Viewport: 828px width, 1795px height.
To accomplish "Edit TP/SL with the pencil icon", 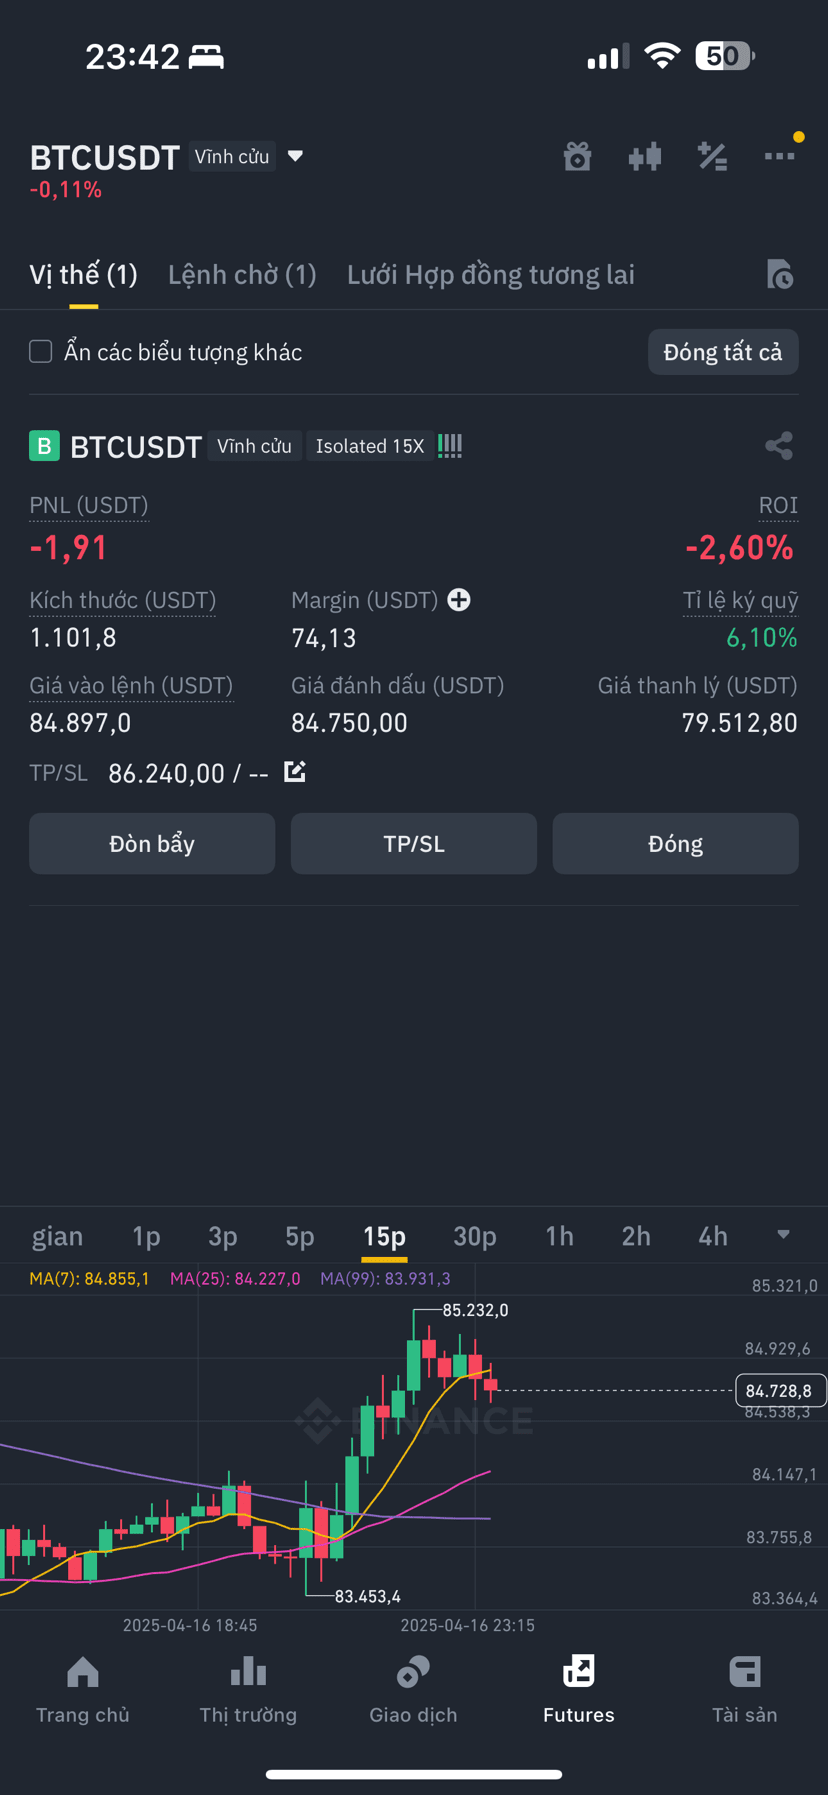I will (x=295, y=772).
